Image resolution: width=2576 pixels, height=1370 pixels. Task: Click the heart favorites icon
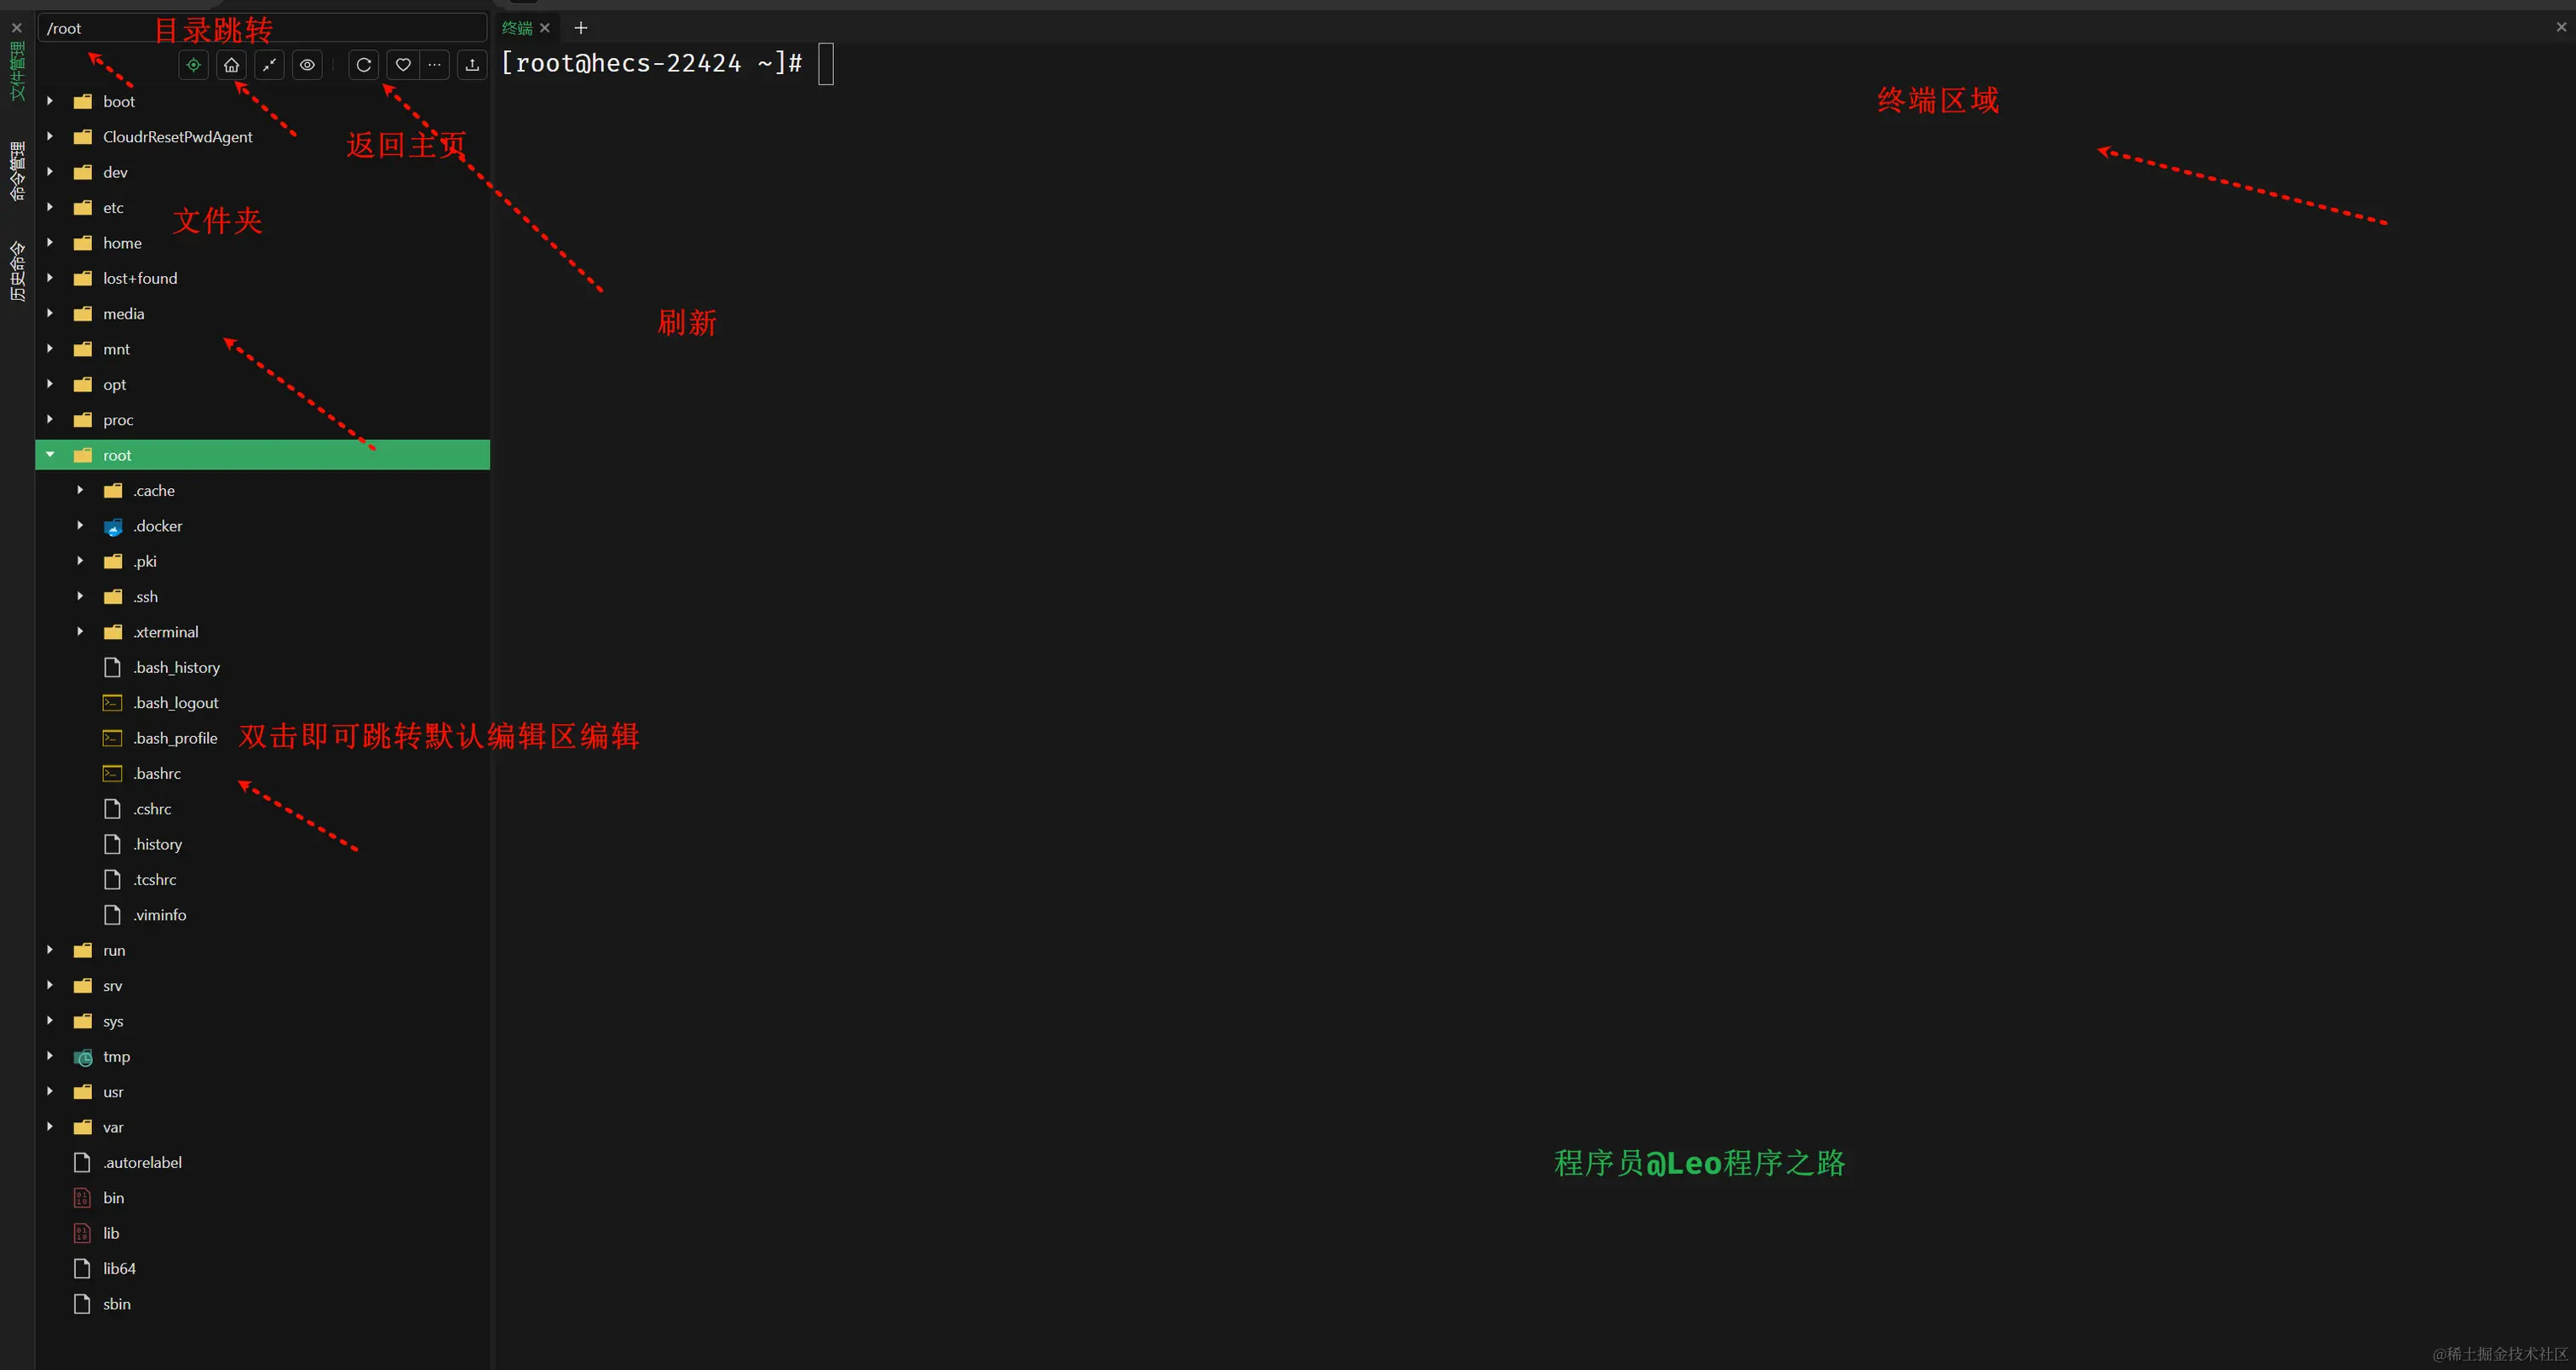point(402,65)
